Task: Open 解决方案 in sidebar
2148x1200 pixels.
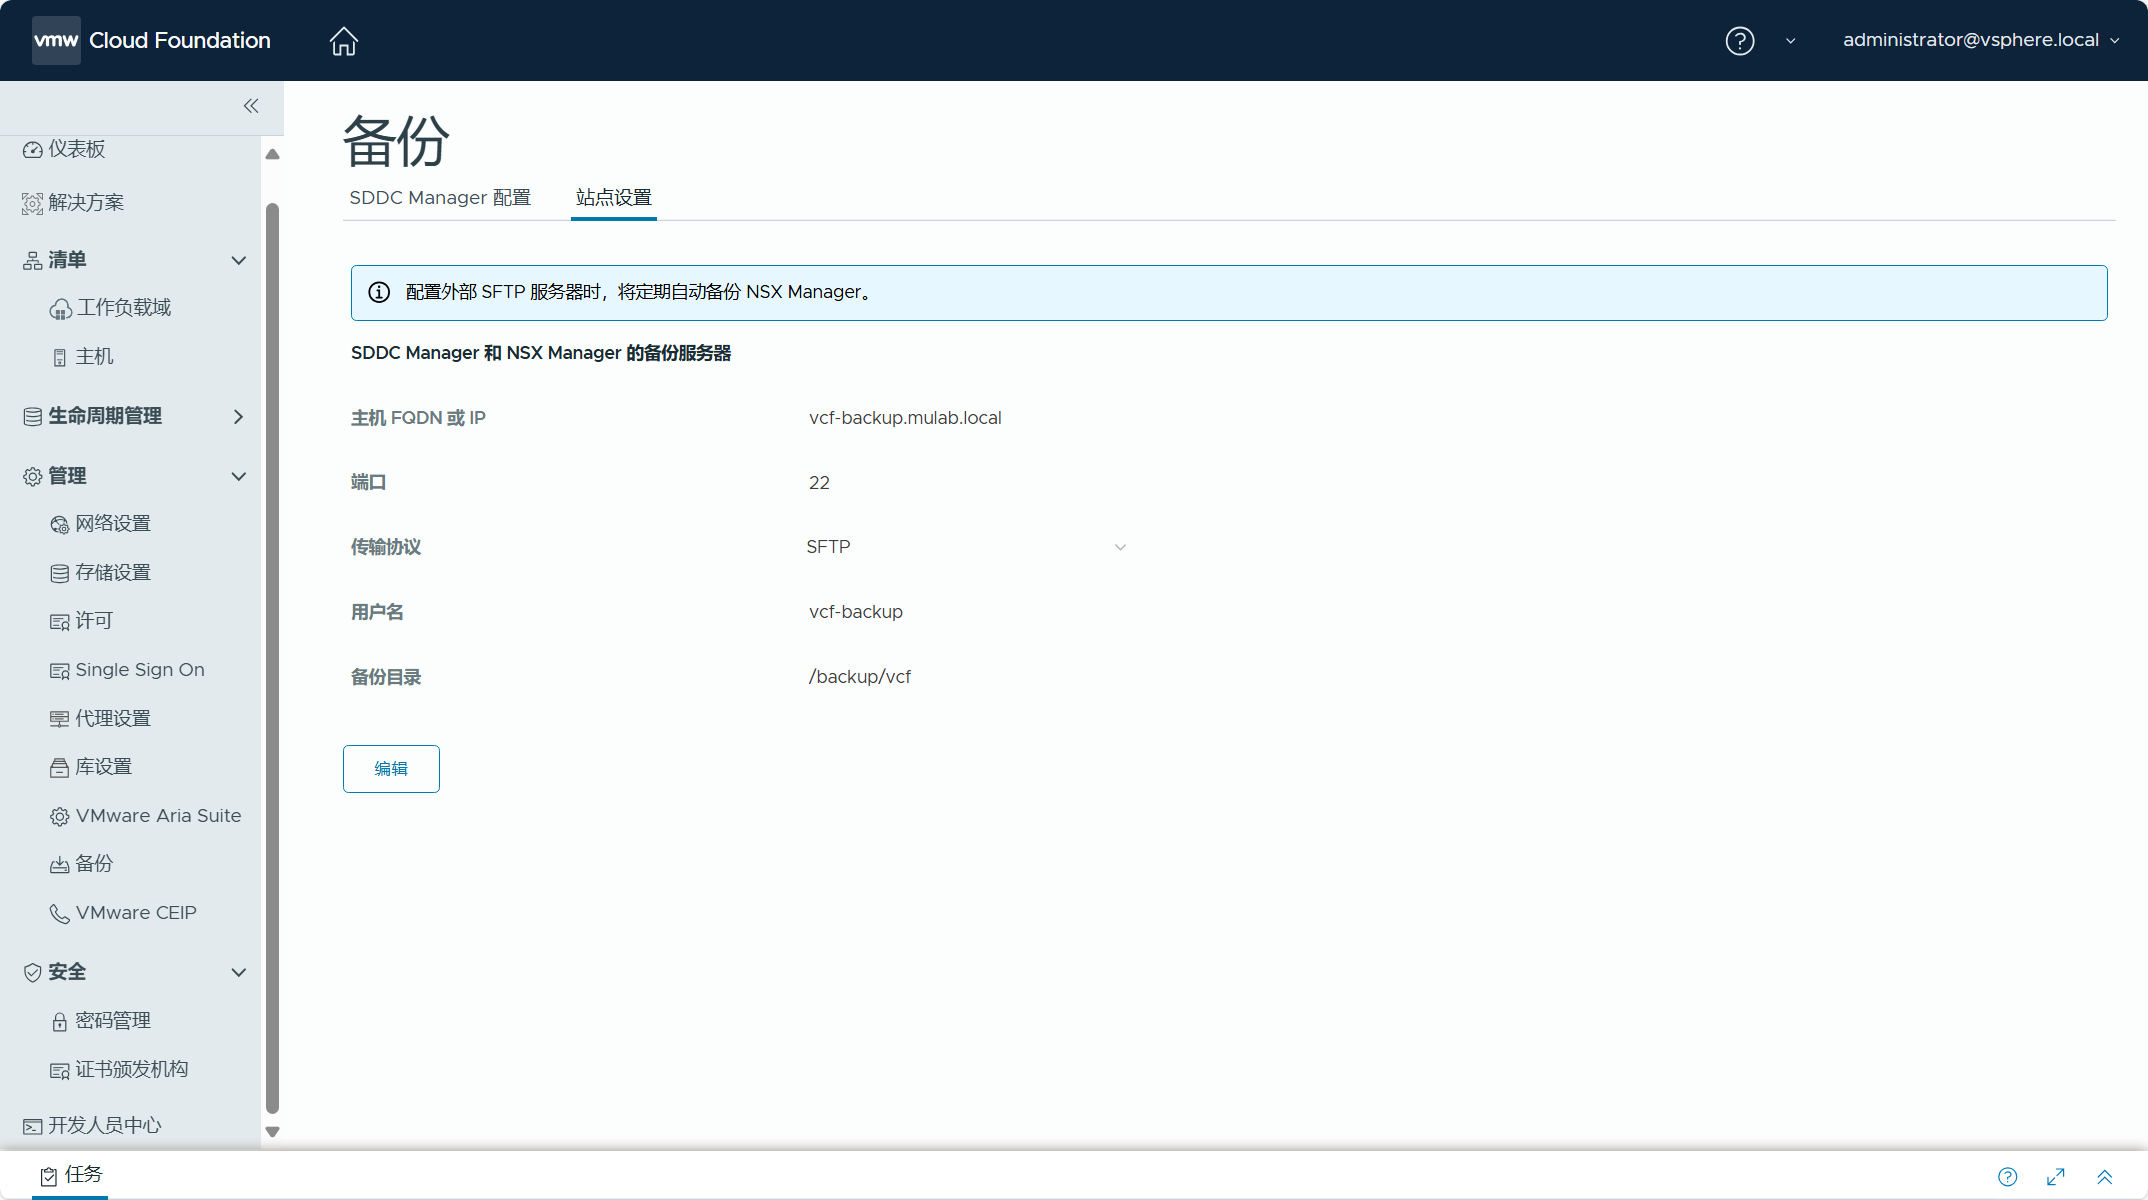Action: tap(86, 202)
